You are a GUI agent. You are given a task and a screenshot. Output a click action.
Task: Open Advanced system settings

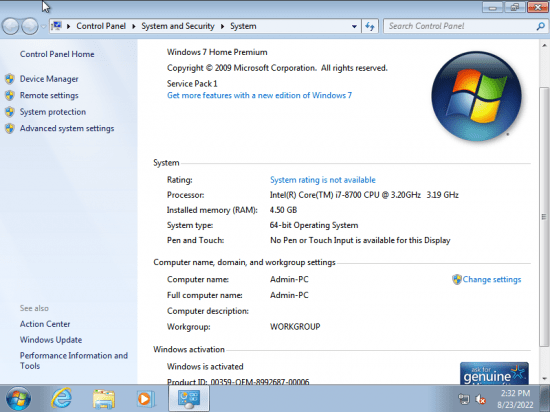(67, 128)
